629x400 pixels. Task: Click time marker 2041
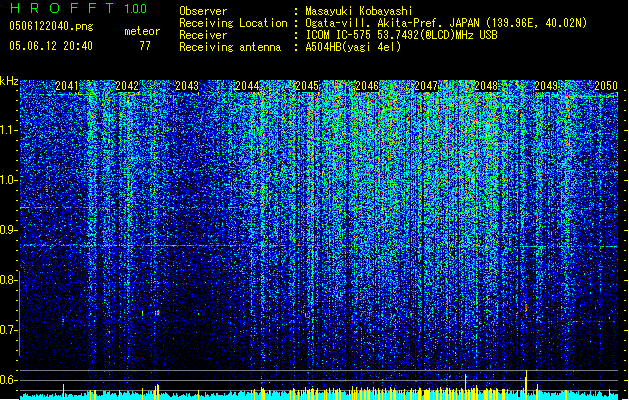click(x=67, y=86)
